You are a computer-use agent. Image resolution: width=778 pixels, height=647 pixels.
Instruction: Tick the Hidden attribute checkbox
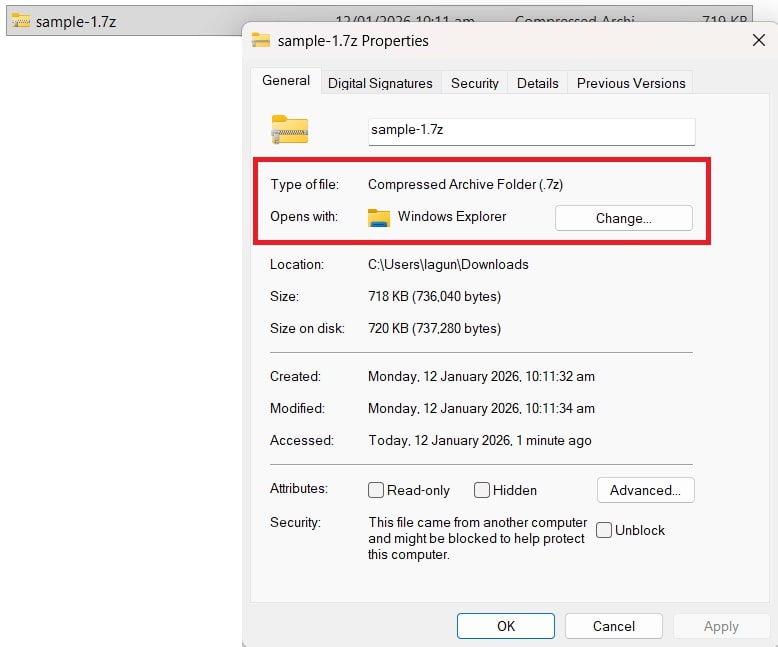(482, 490)
